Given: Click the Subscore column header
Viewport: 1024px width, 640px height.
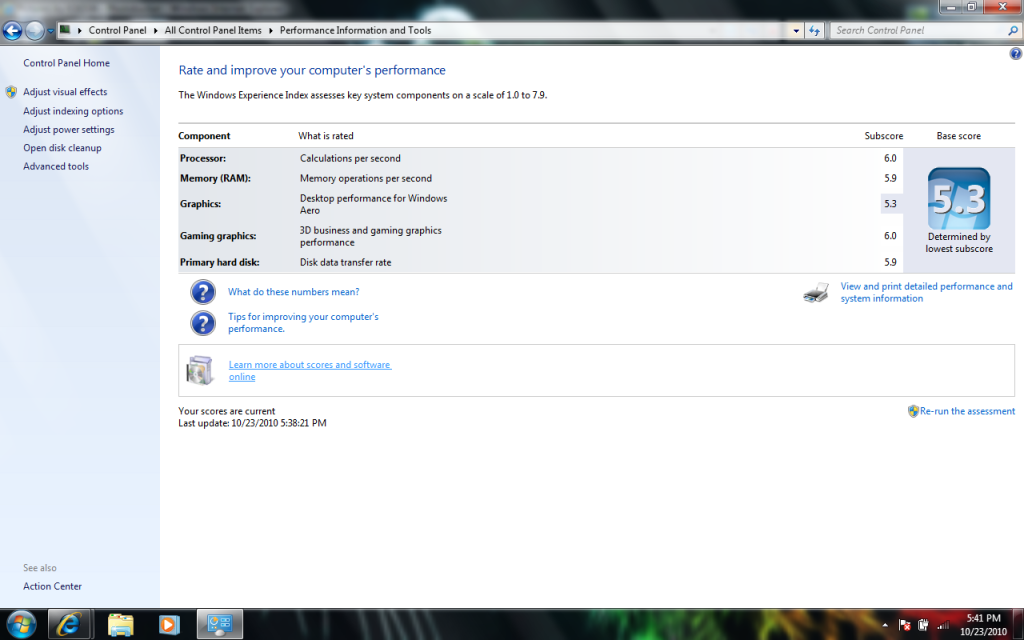Looking at the screenshot, I should [x=884, y=136].
